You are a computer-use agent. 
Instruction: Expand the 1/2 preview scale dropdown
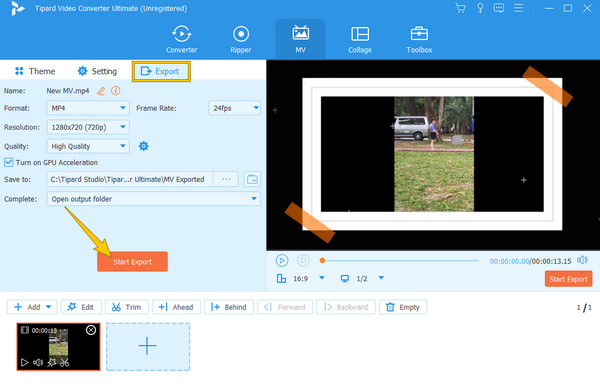381,278
